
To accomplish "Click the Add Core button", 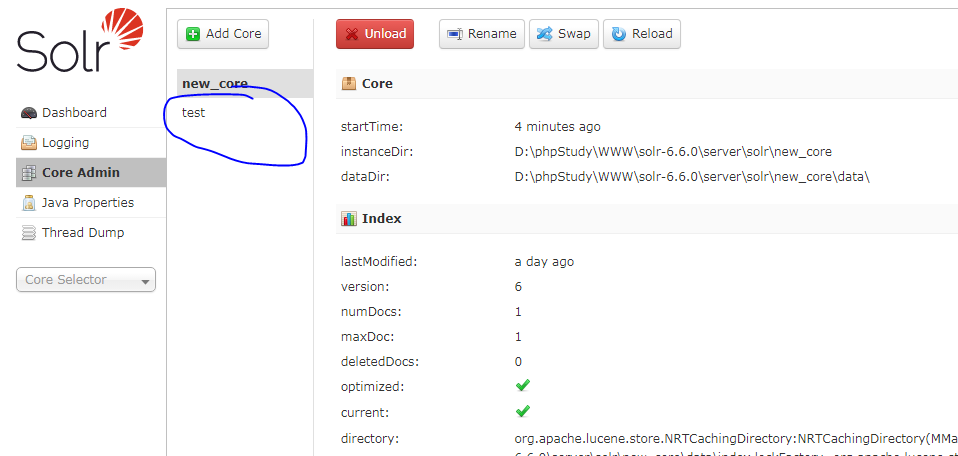I will pos(223,34).
